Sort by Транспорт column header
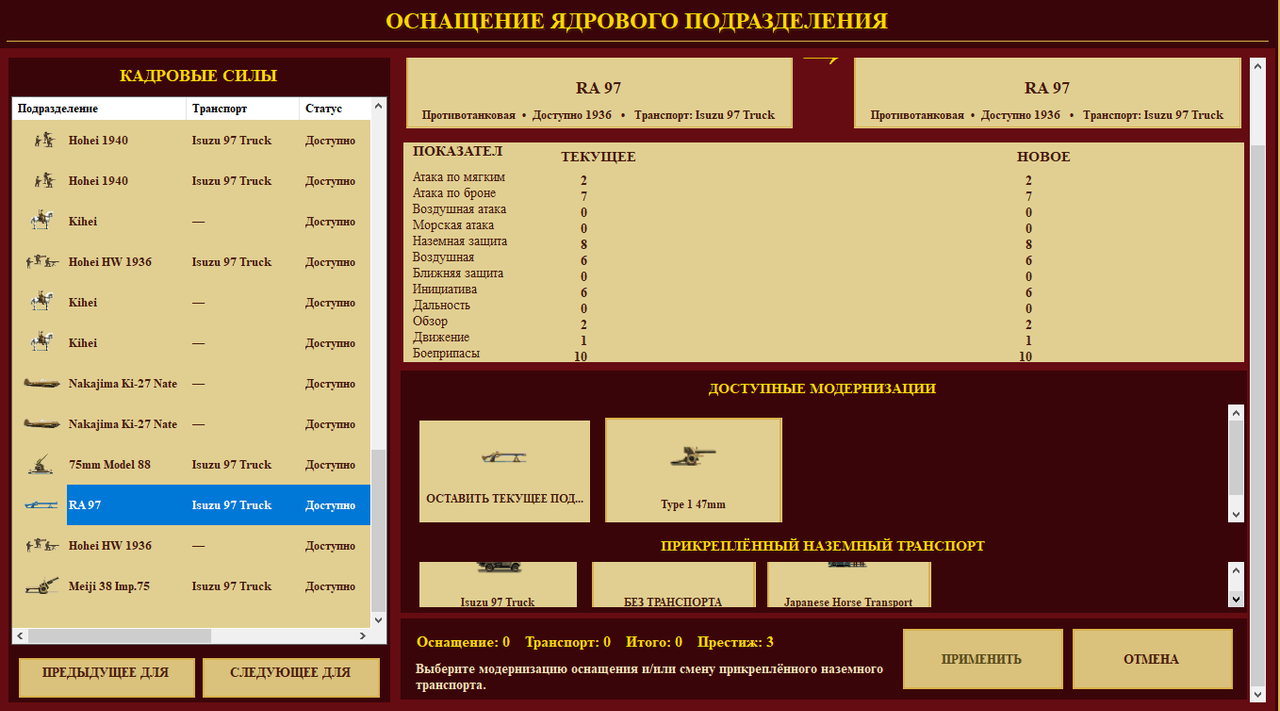This screenshot has height=711, width=1280. click(x=243, y=108)
